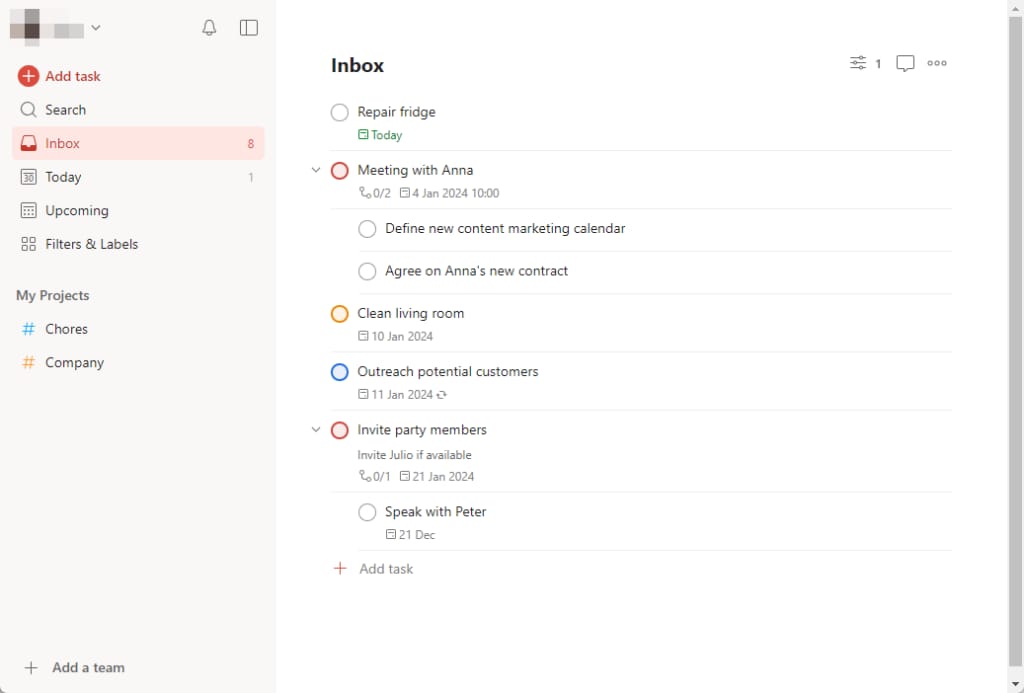This screenshot has width=1024, height=693.
Task: Go to the Today view
Action: (x=63, y=177)
